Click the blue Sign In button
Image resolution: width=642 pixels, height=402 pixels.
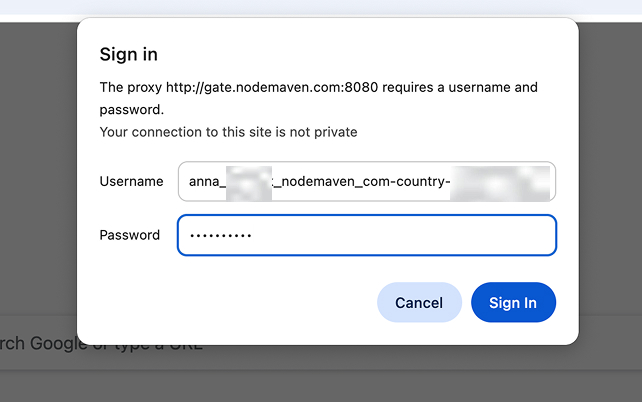tap(513, 303)
